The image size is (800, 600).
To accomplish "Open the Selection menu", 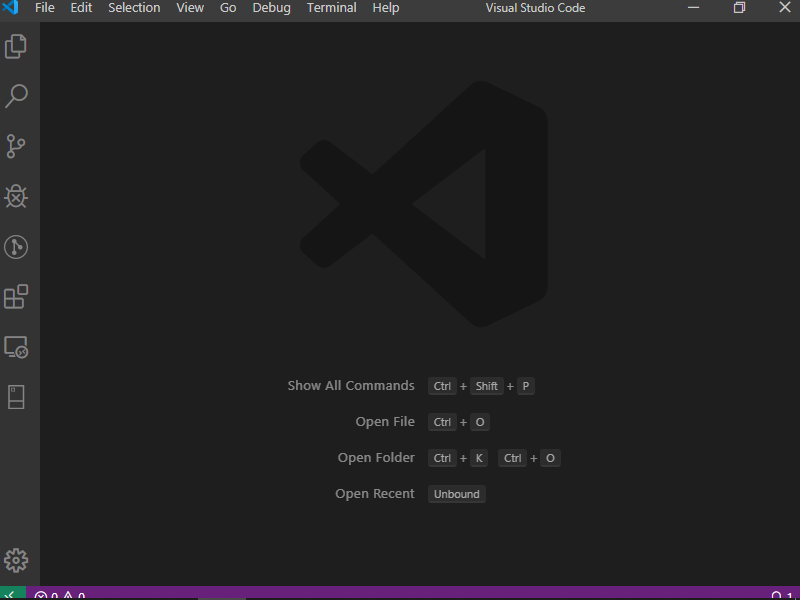I will [134, 8].
